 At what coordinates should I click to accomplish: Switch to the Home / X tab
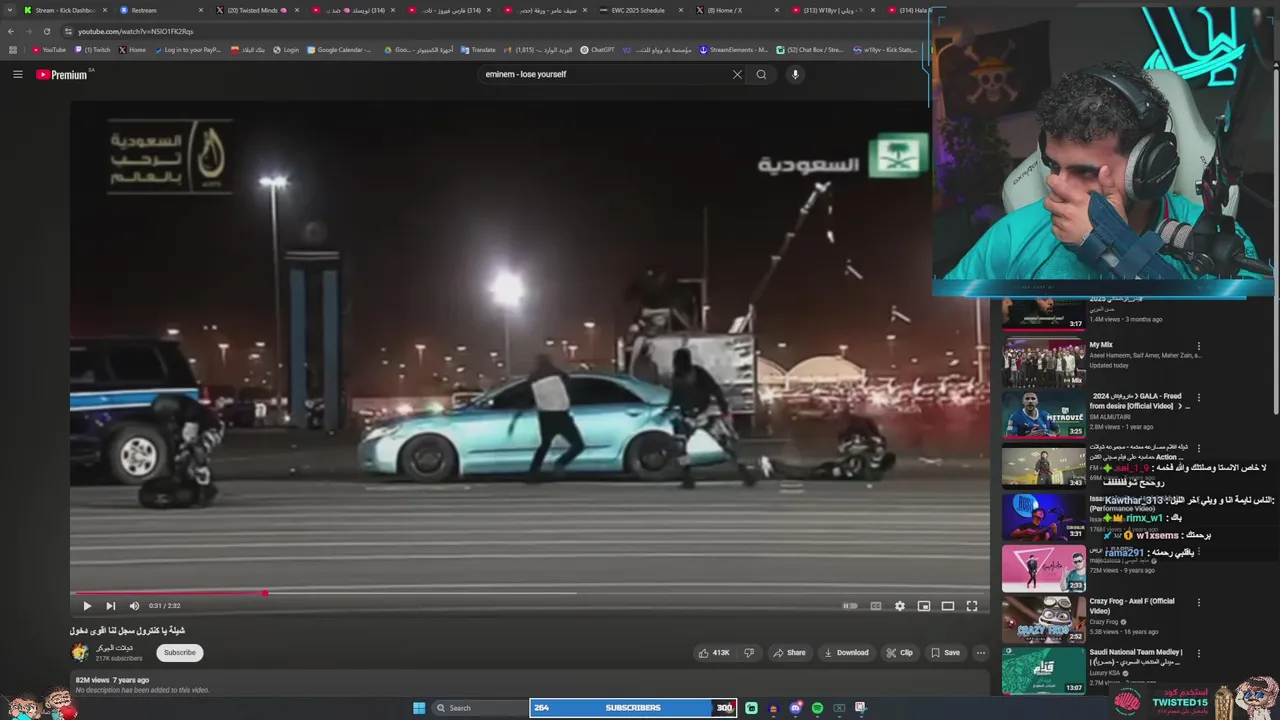coord(736,10)
